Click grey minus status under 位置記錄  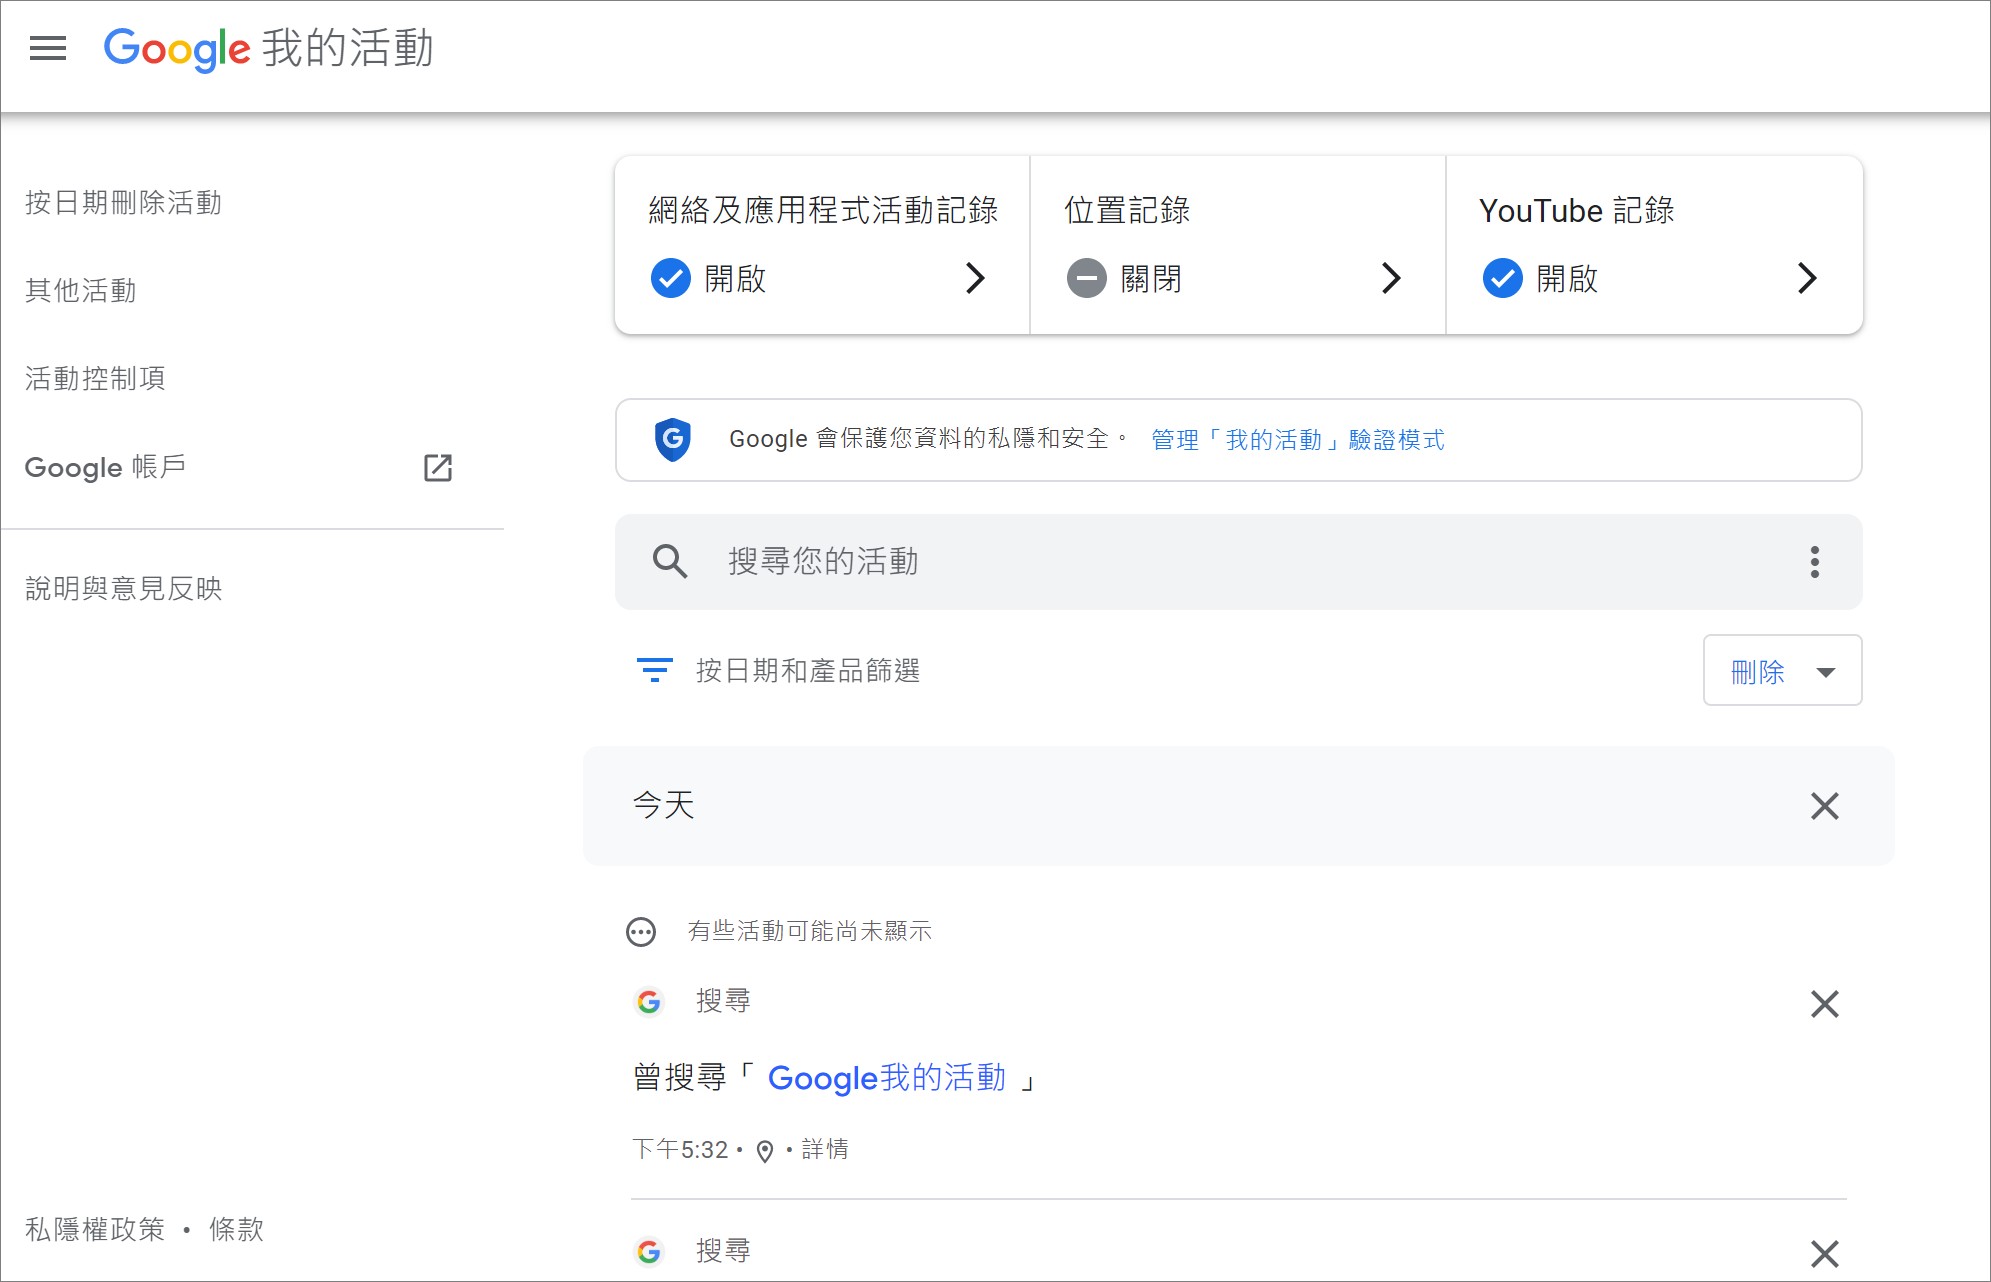(1087, 278)
